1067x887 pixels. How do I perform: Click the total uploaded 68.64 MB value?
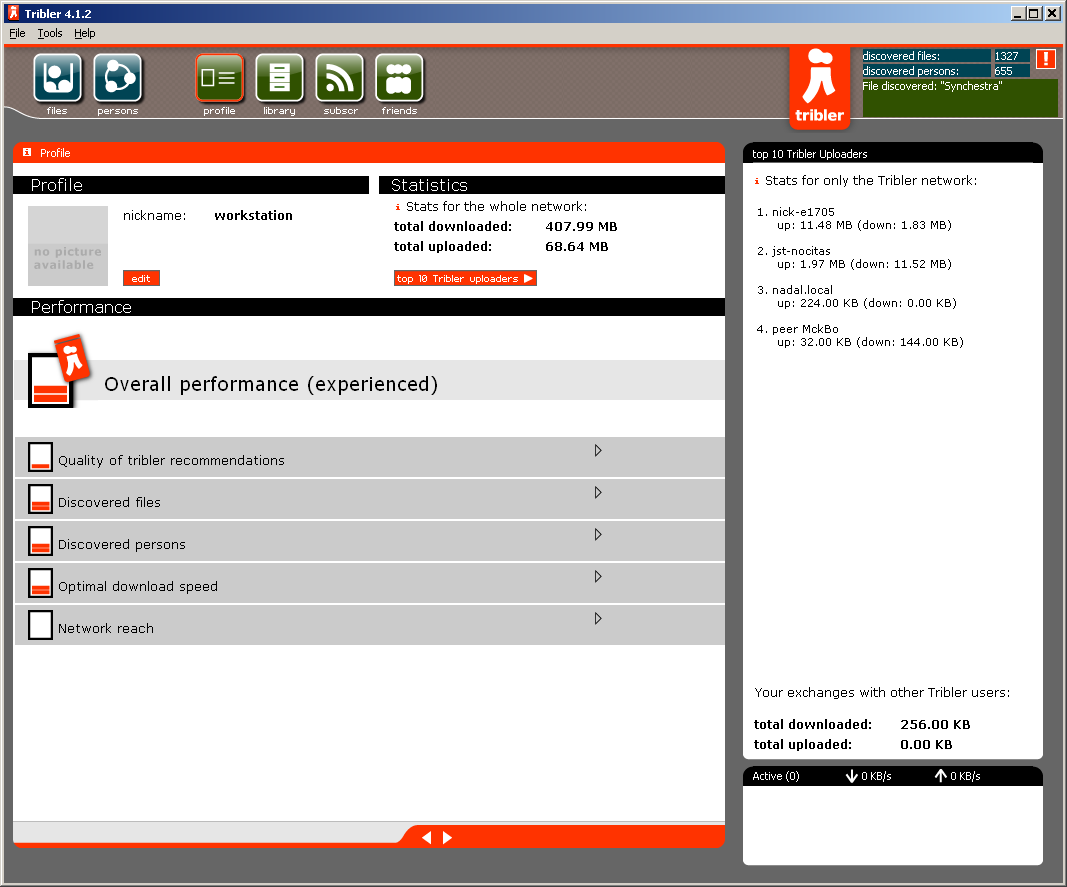pos(576,246)
